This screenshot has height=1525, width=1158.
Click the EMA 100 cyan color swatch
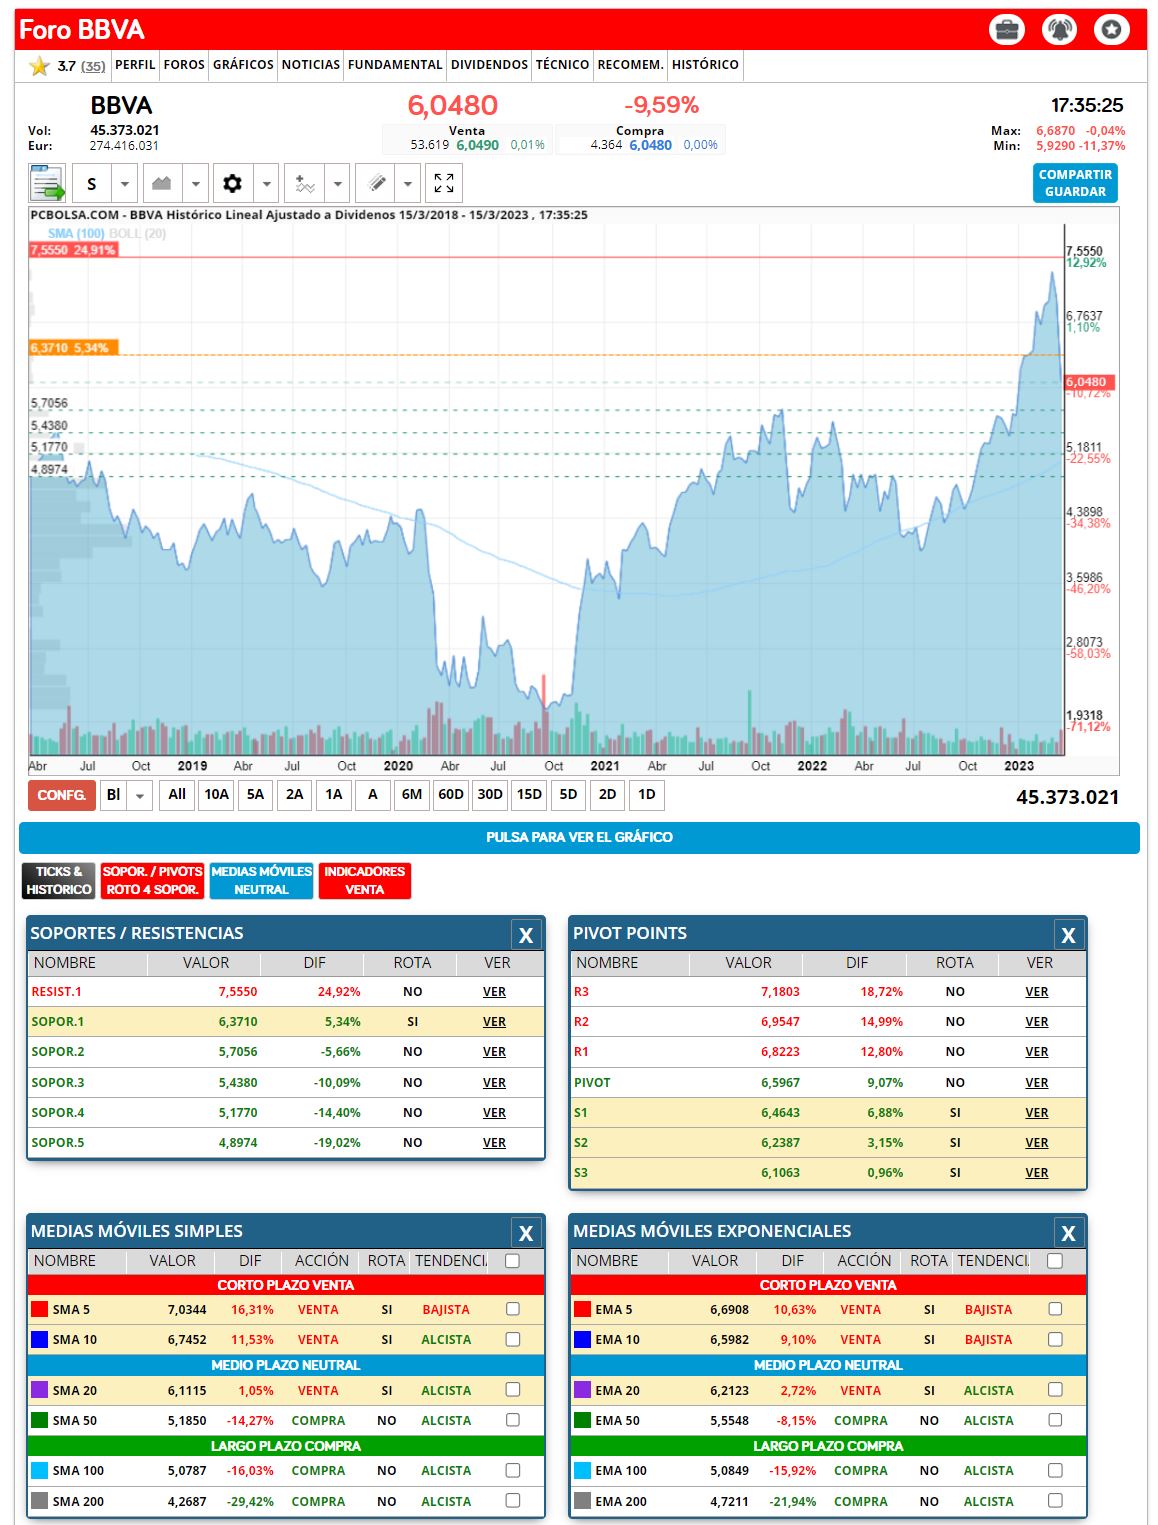point(582,1471)
